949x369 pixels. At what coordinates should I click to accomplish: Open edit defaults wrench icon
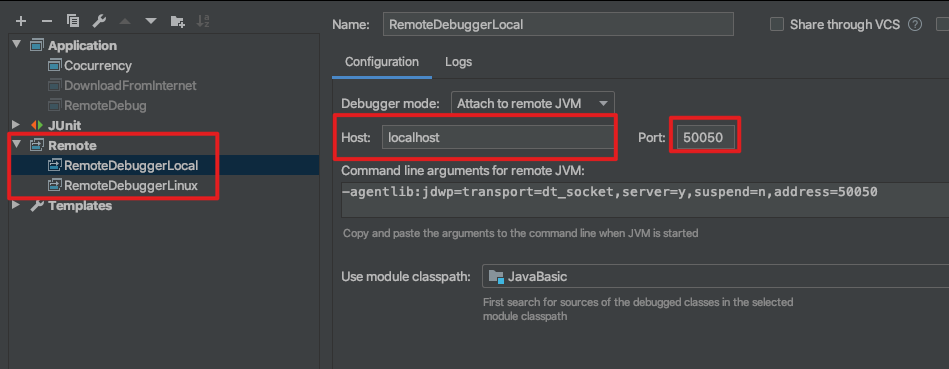click(99, 21)
